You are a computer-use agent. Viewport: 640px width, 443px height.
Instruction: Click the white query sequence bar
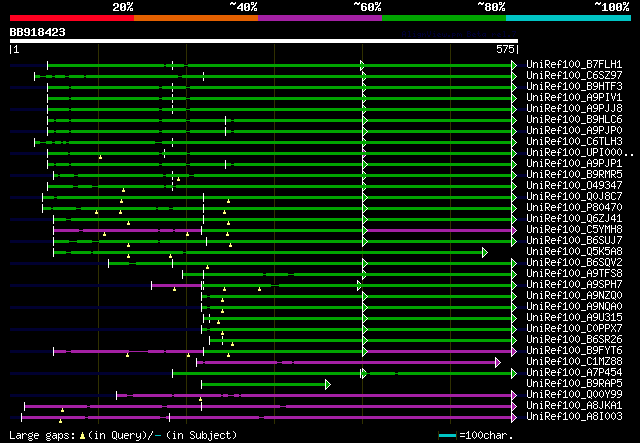point(264,41)
